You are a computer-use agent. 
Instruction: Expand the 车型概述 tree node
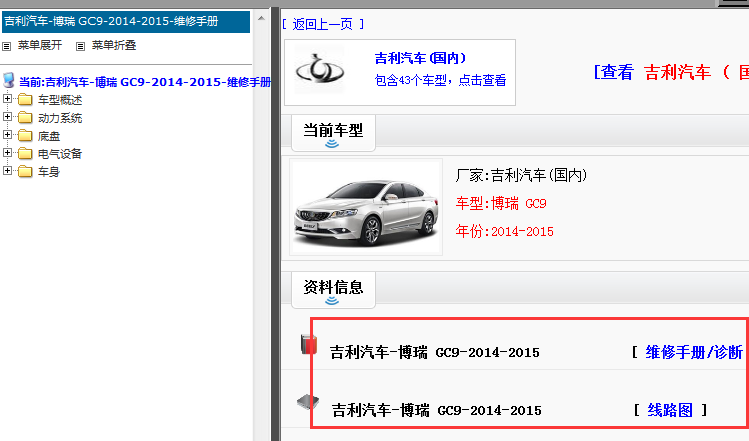7,99
